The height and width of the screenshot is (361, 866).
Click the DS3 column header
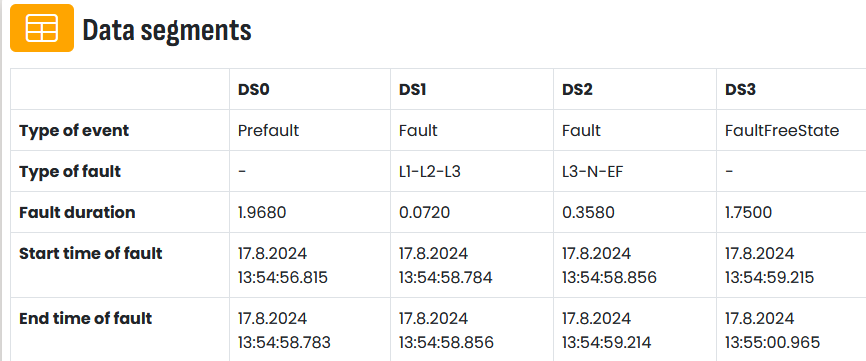740,89
